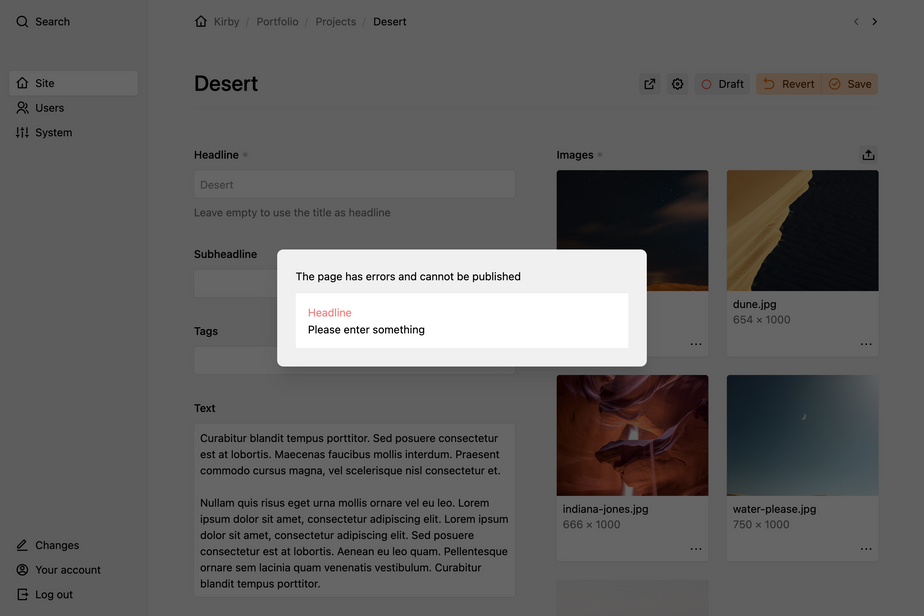Image resolution: width=924 pixels, height=616 pixels.
Task: Select System in the sidebar
Action: (x=53, y=132)
